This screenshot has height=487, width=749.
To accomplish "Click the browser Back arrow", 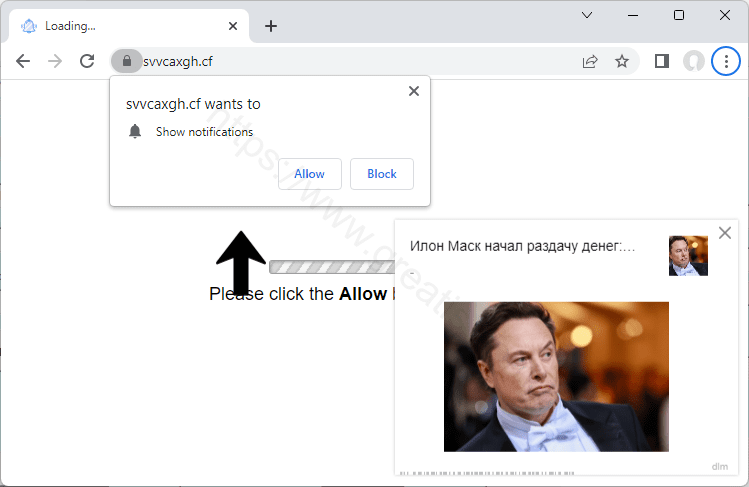I will tap(23, 61).
